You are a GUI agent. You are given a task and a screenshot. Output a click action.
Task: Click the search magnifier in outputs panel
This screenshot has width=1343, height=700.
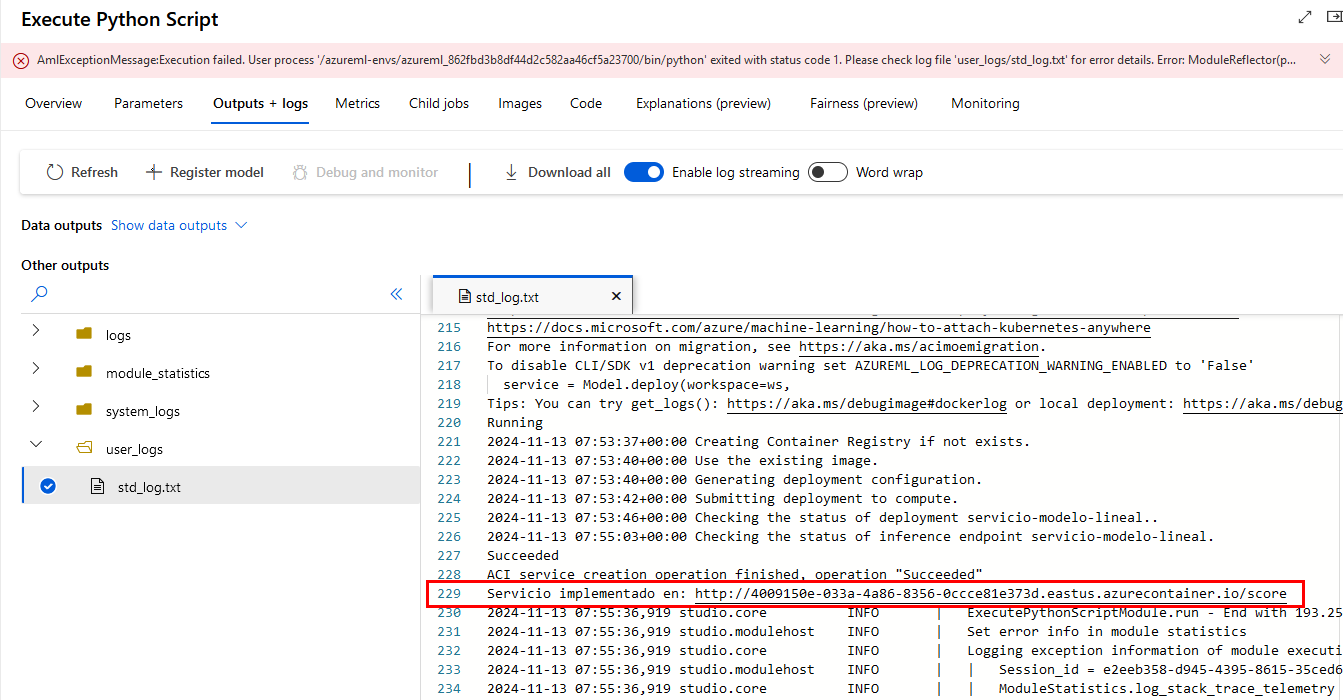(x=39, y=294)
